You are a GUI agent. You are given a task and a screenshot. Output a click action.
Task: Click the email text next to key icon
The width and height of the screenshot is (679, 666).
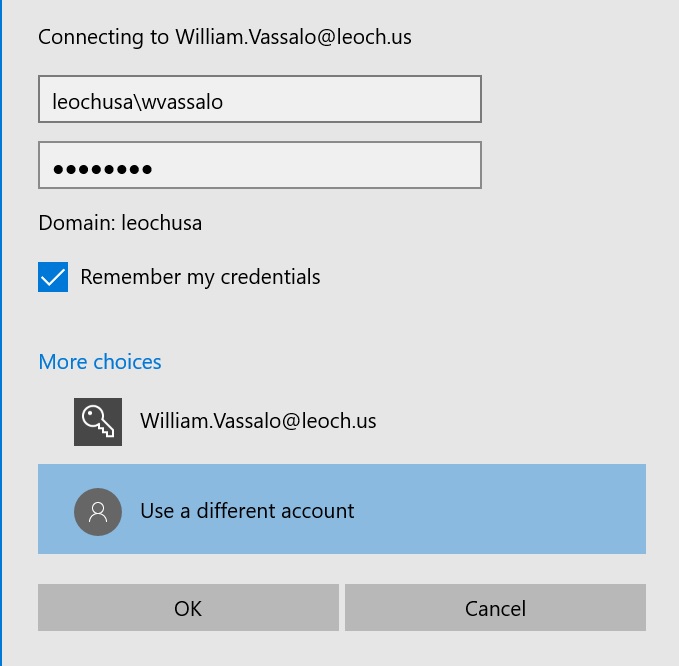(258, 421)
